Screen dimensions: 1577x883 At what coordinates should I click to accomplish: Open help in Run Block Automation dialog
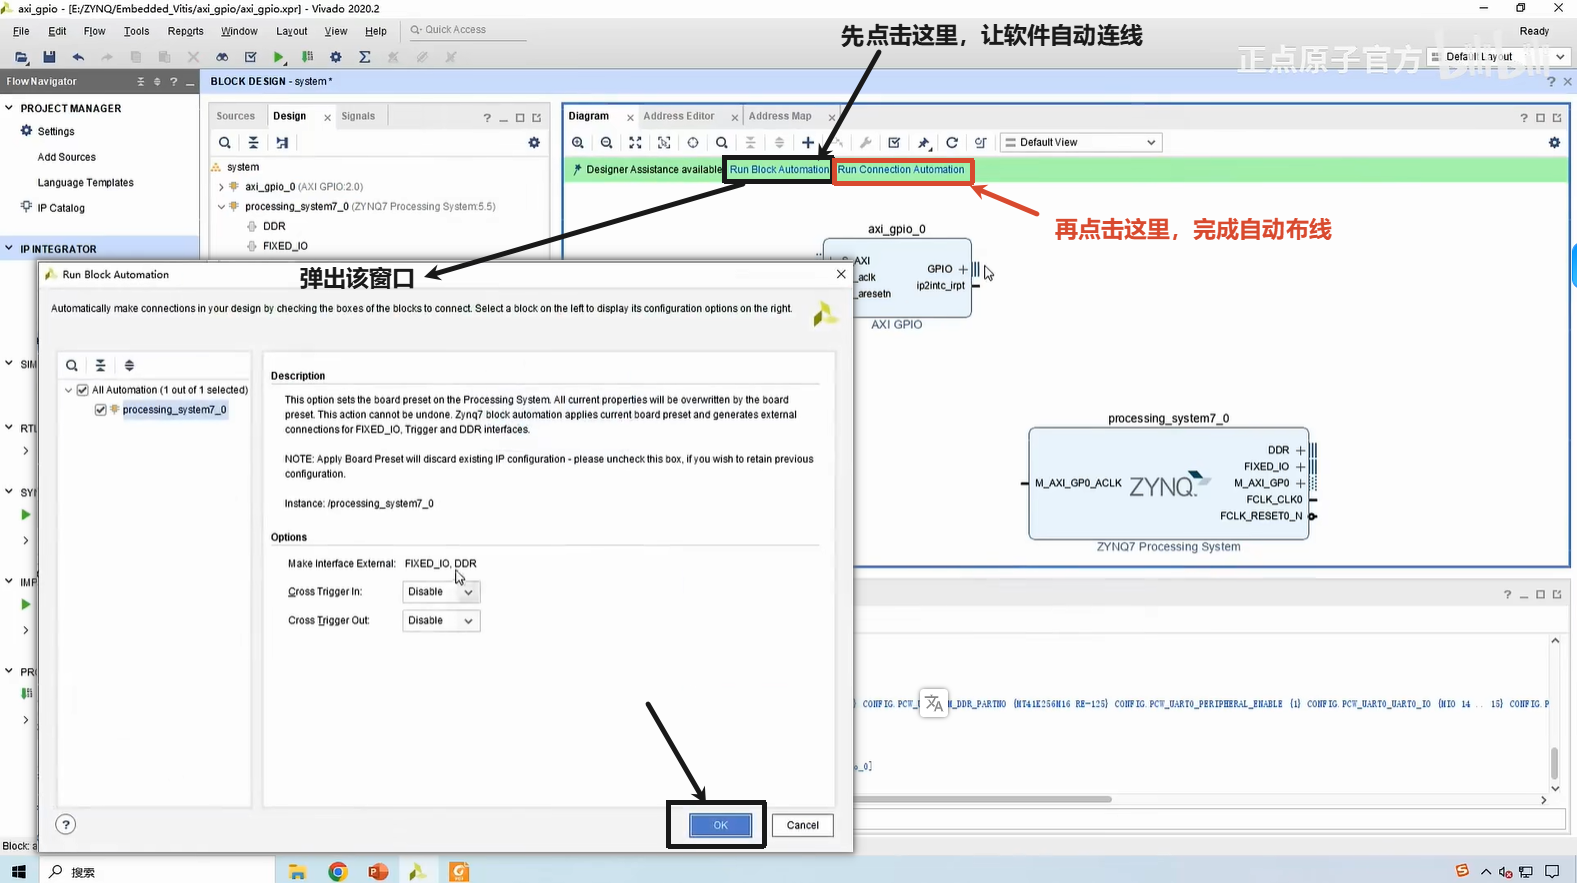65,824
